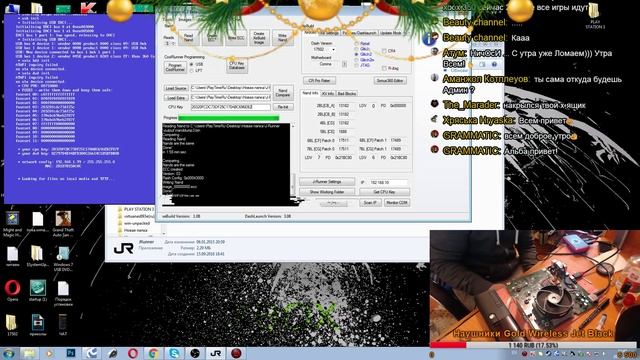Select the USB radio button
640x360 pixels.
(x=191, y=64)
